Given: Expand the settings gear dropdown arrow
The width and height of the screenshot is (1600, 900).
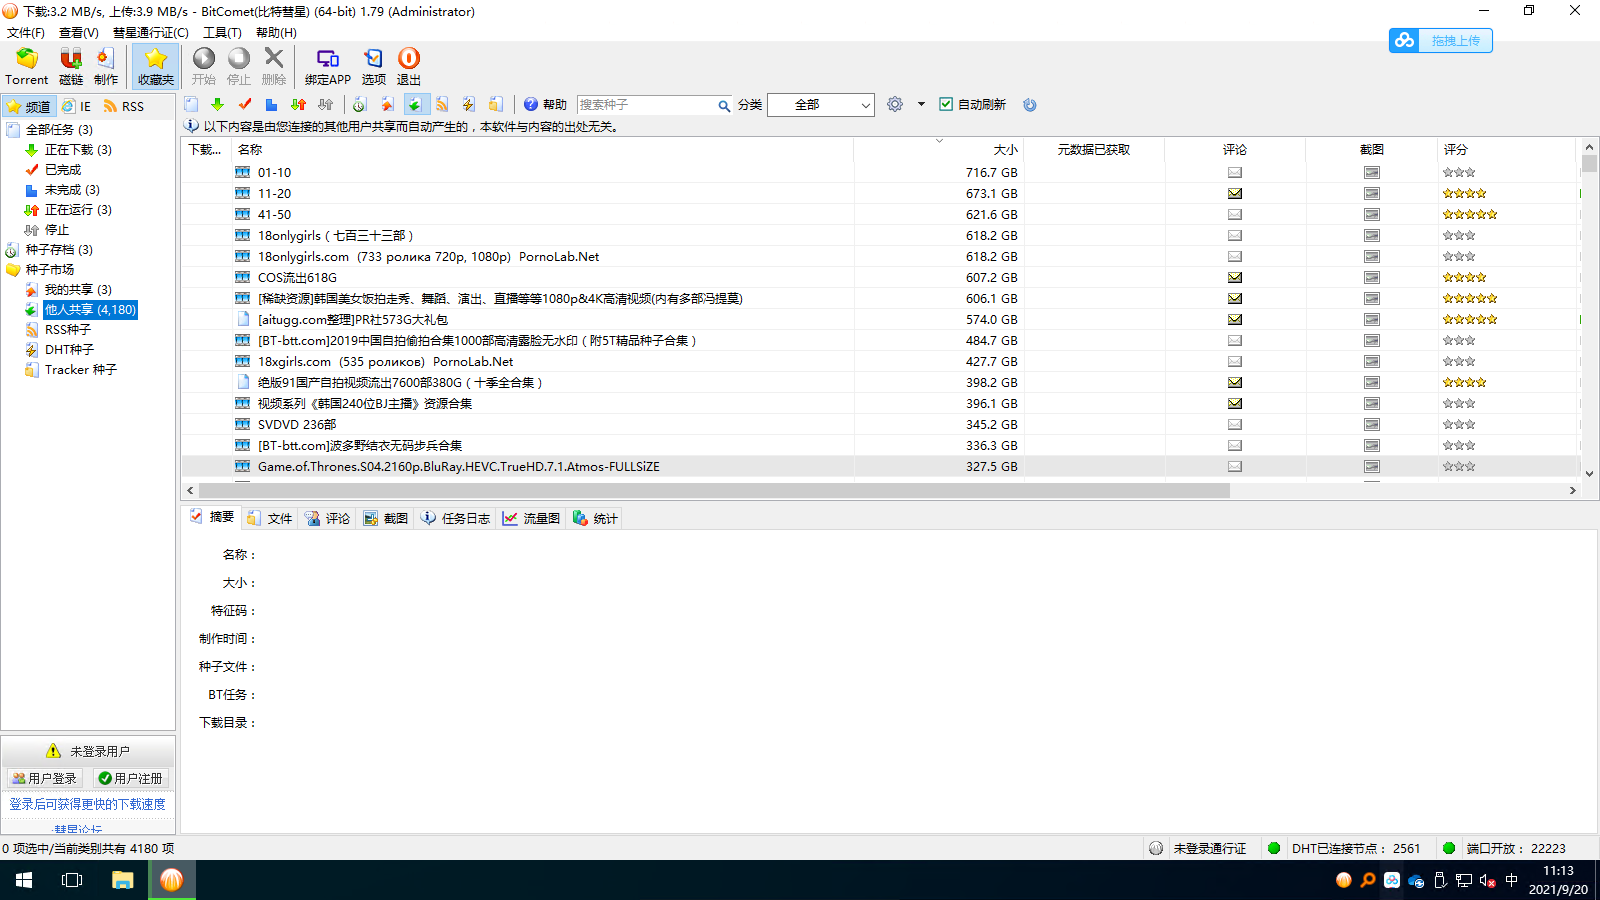Looking at the screenshot, I should pyautogui.click(x=921, y=105).
